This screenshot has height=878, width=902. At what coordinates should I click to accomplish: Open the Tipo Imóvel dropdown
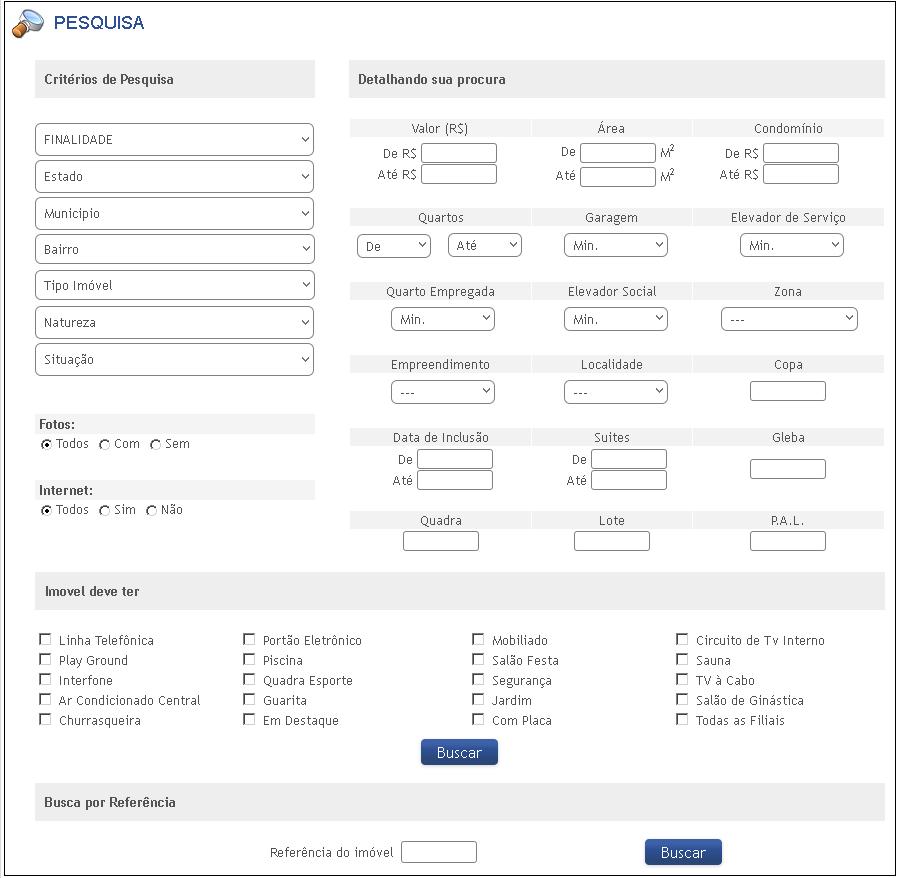point(174,286)
